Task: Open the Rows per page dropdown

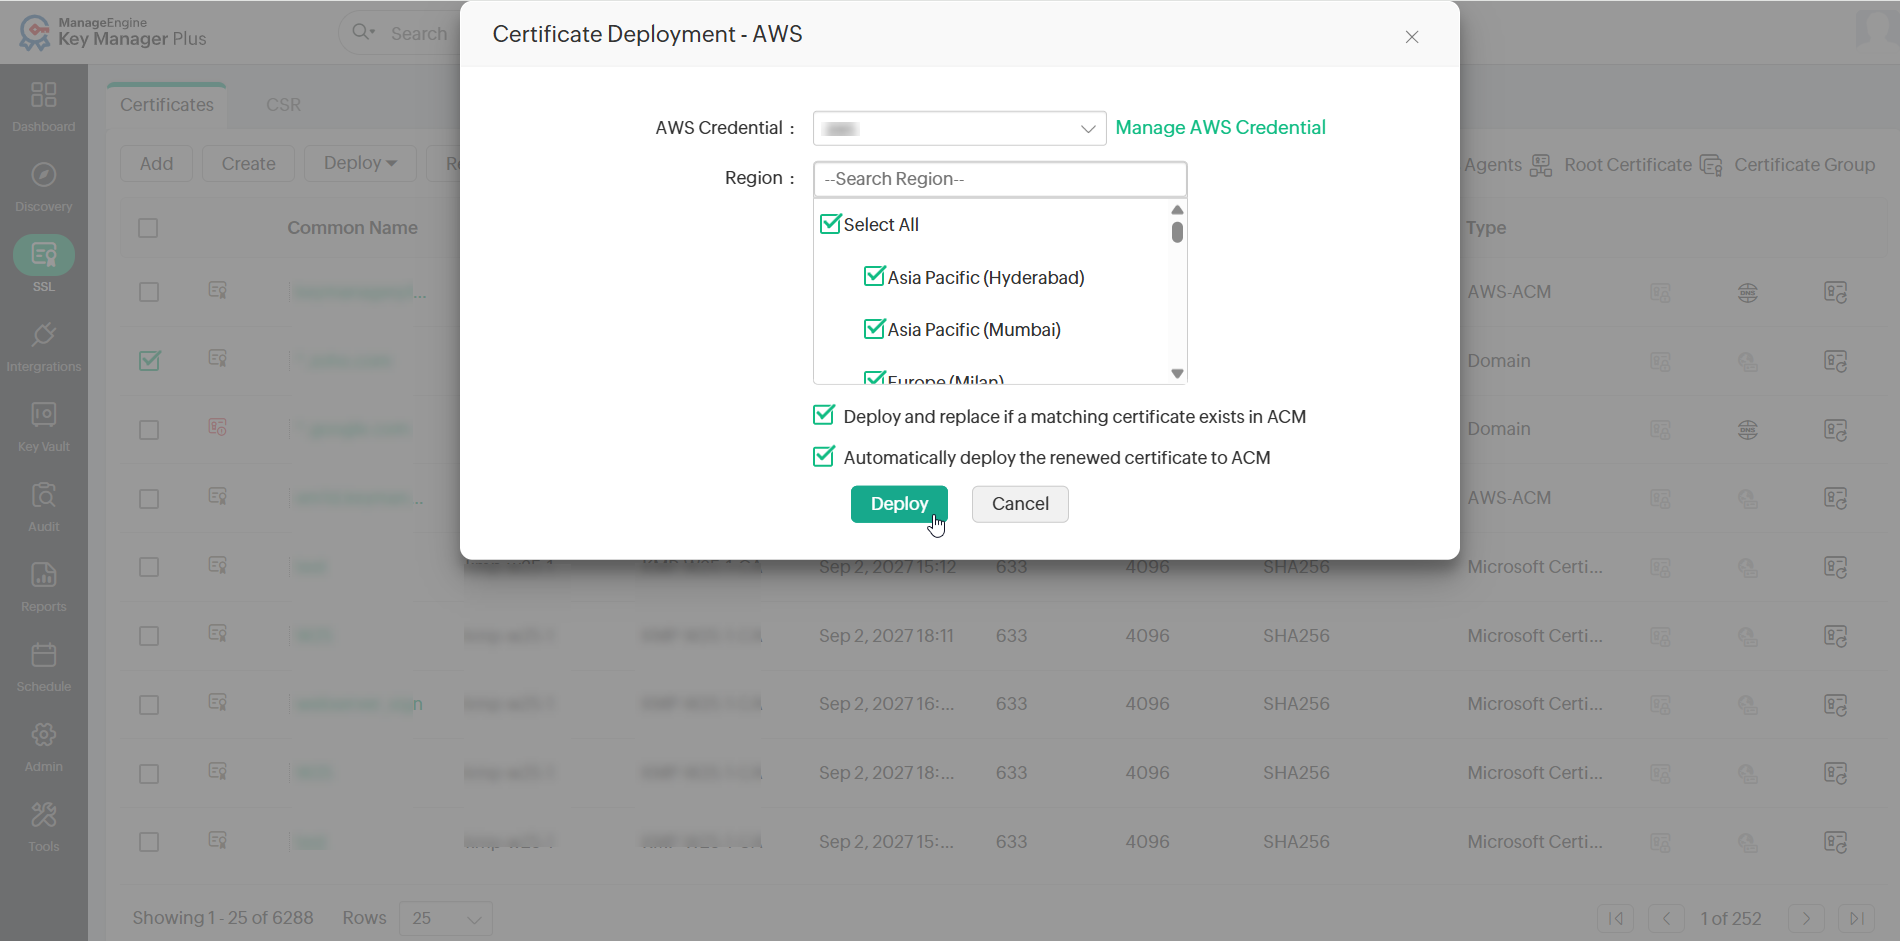Action: [x=445, y=918]
